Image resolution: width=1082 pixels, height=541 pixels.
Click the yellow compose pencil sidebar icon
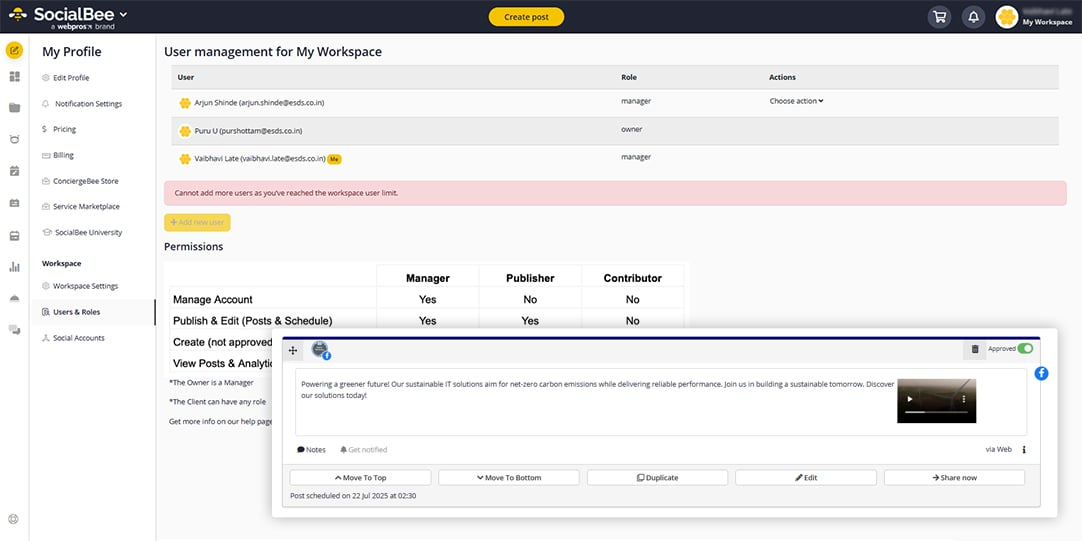tap(14, 50)
